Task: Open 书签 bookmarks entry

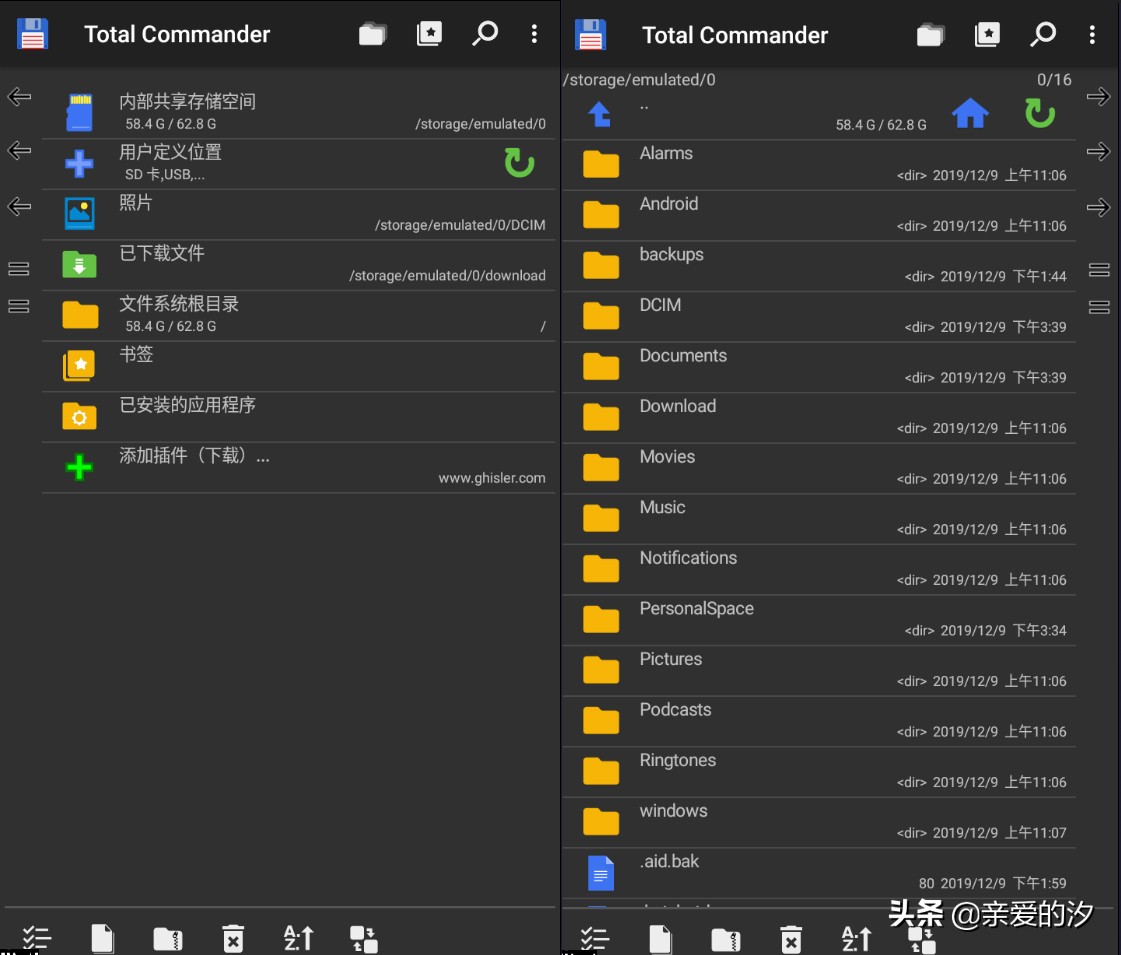Action: 136,355
